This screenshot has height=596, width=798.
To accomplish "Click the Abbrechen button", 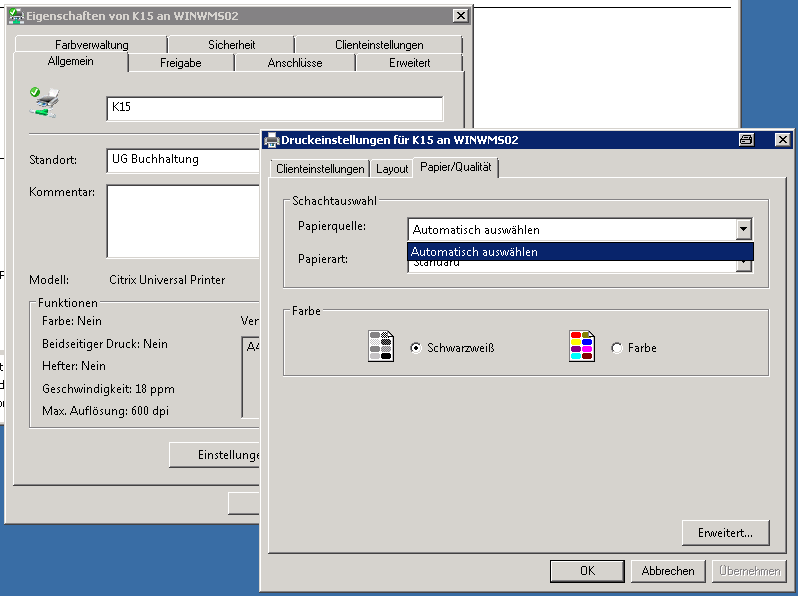I will 668,571.
